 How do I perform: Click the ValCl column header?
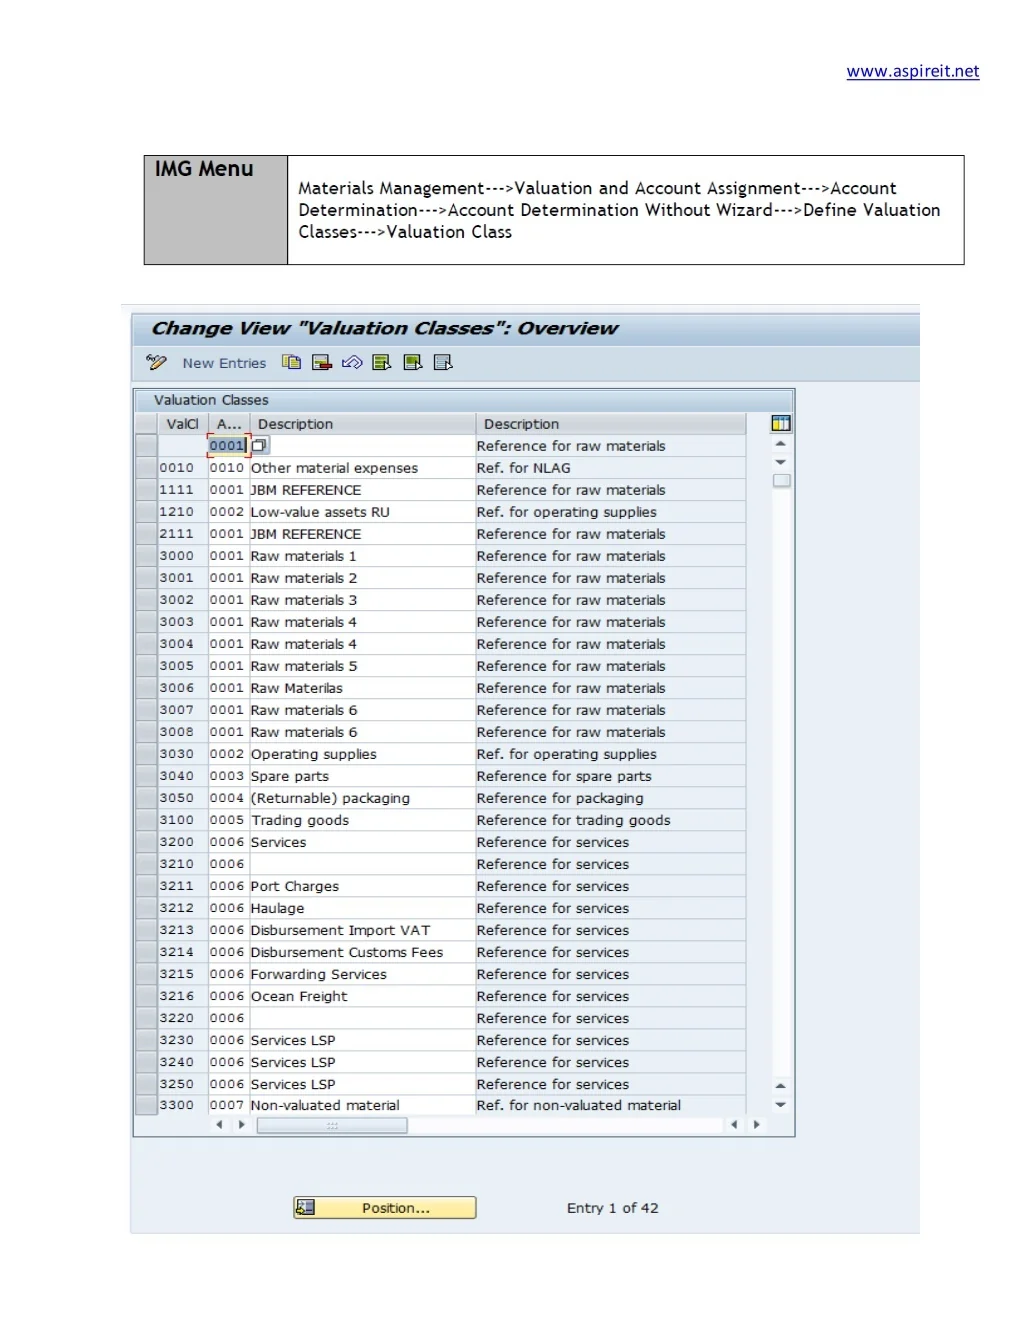tap(182, 424)
